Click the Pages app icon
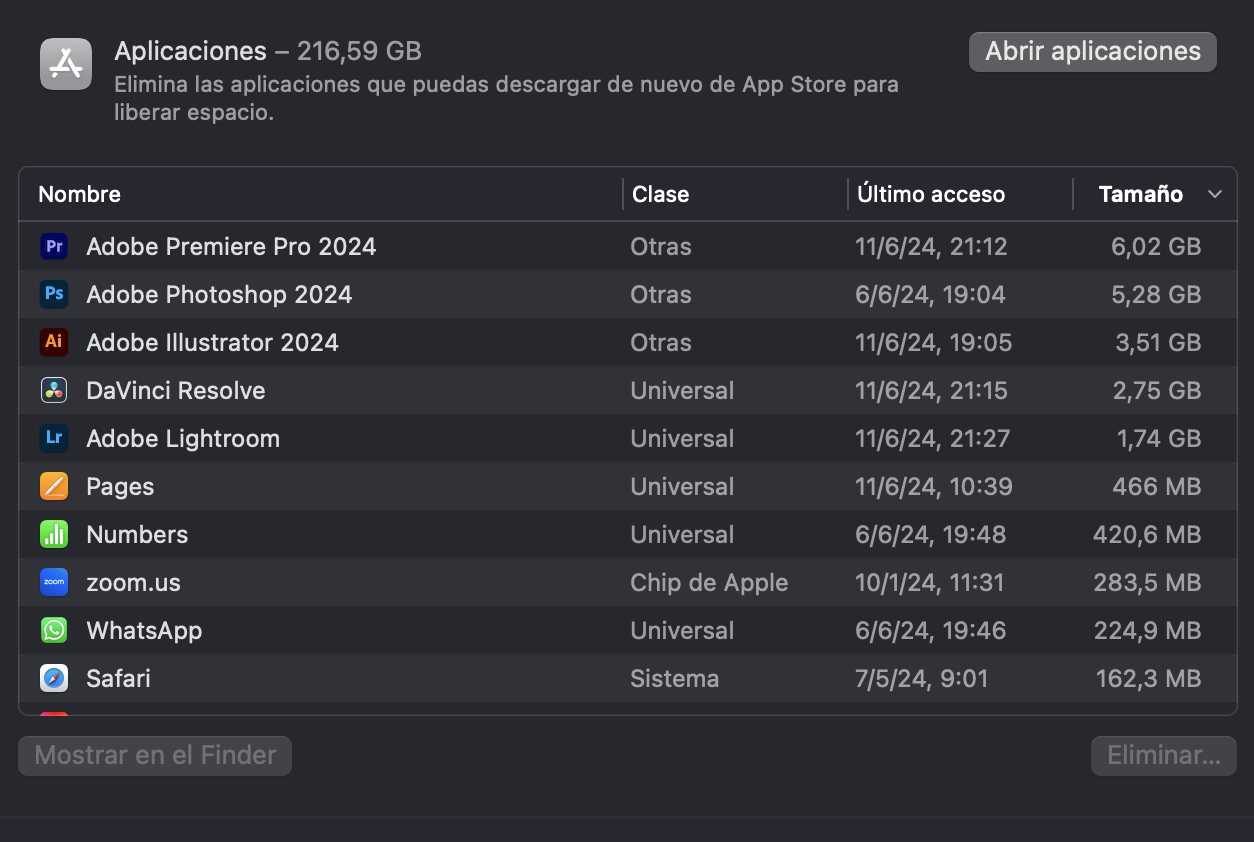1254x842 pixels. tap(54, 486)
